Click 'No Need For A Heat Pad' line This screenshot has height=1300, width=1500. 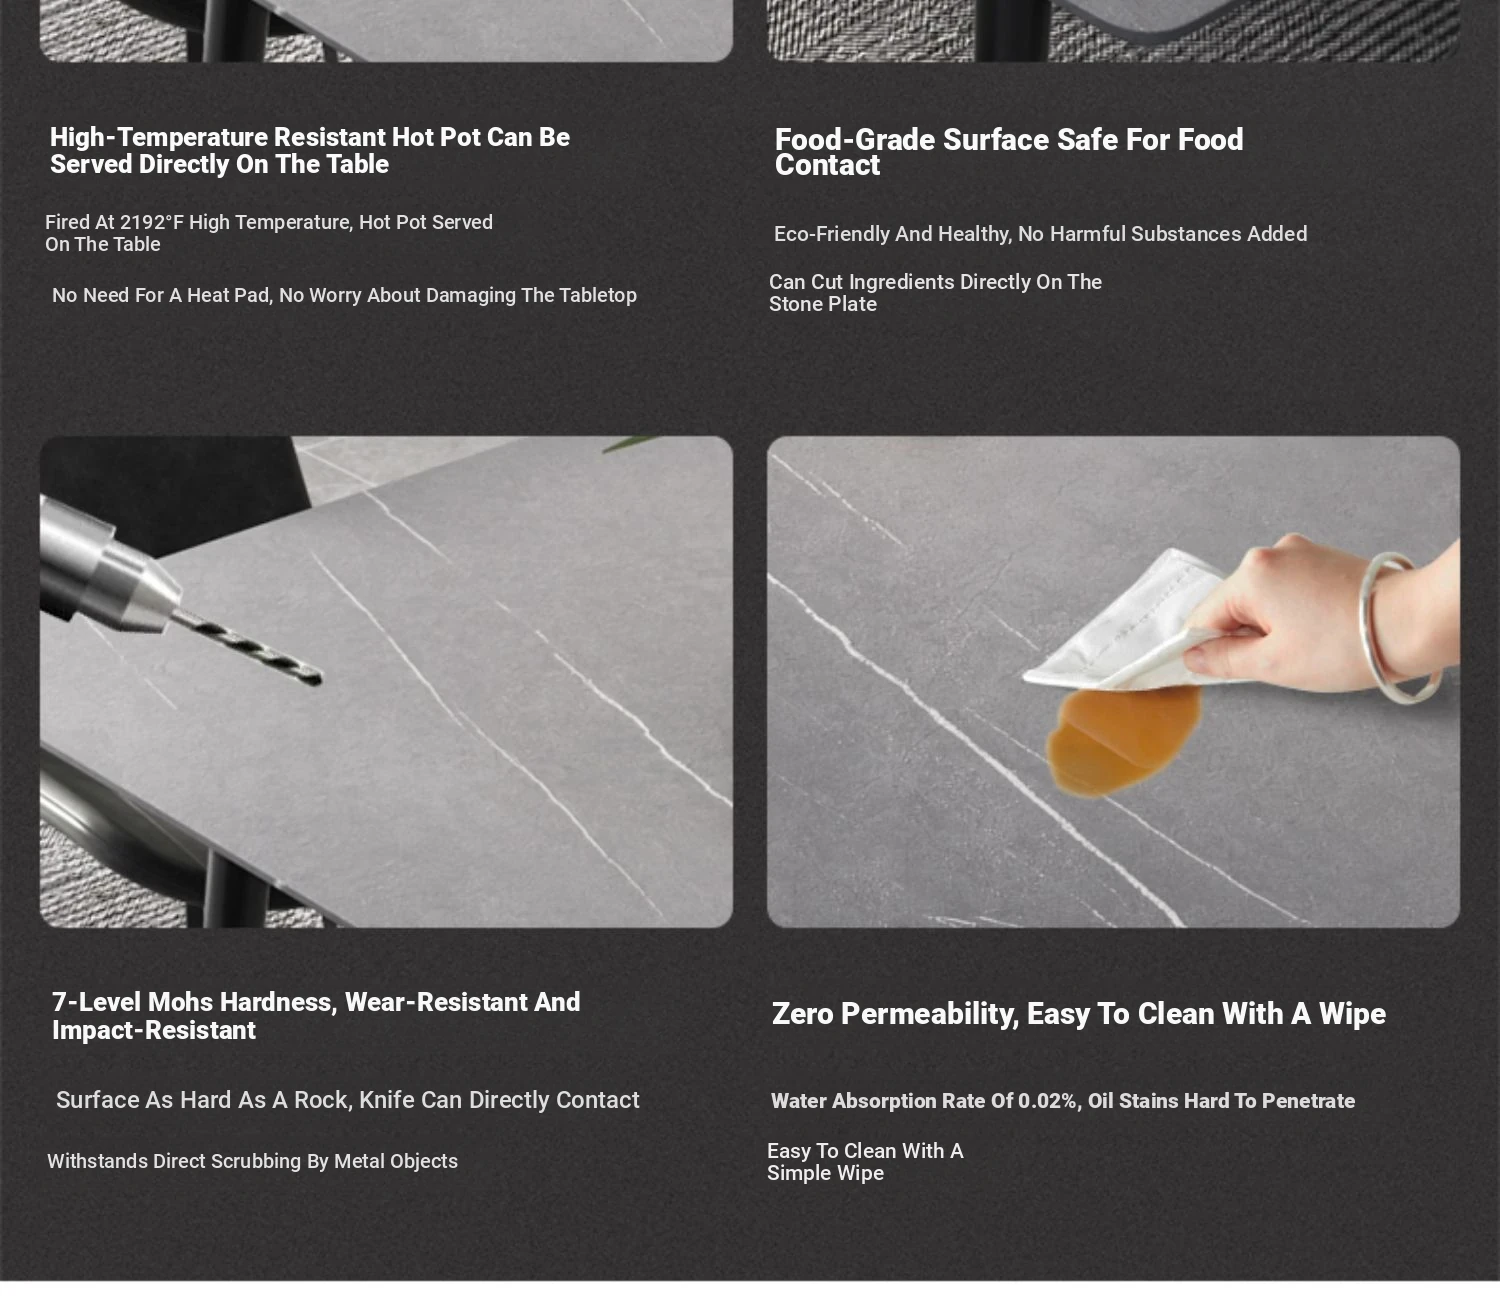coord(344,295)
